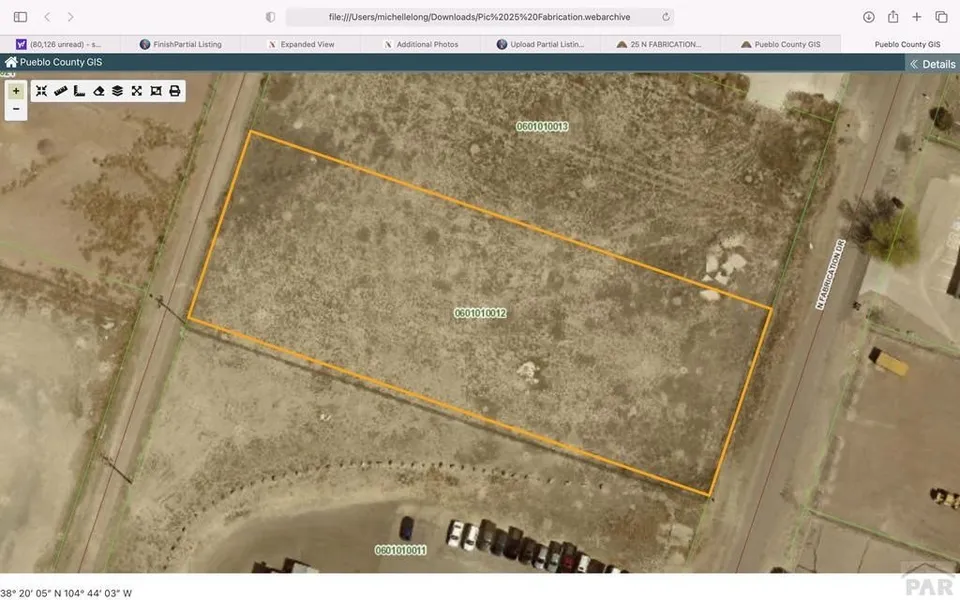Erase map drawings with eraser tool
This screenshot has height=600, width=960.
tap(98, 91)
